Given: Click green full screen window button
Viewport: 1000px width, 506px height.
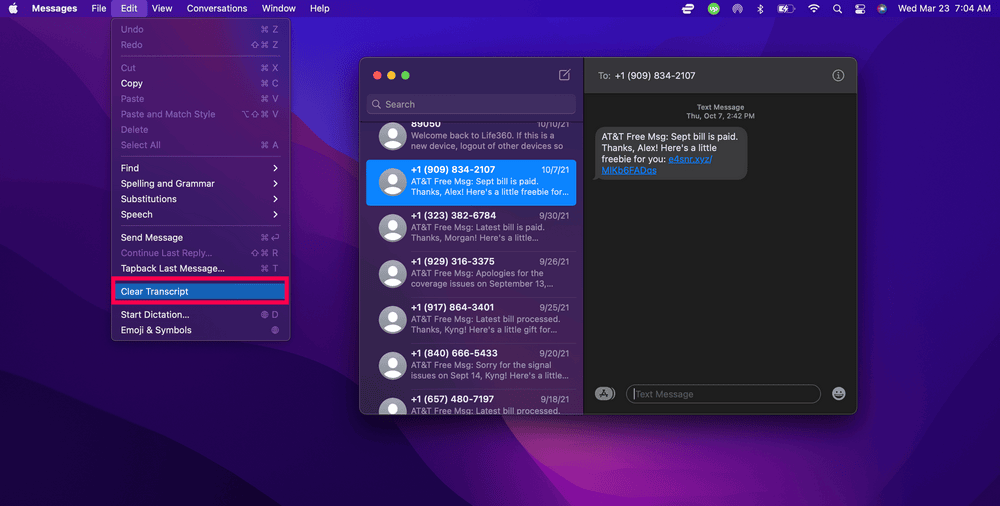Looking at the screenshot, I should [405, 75].
